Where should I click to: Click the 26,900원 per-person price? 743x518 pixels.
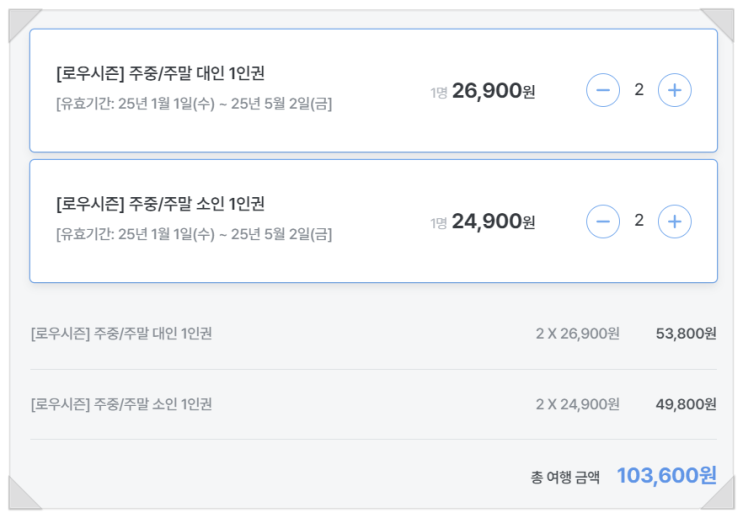pyautogui.click(x=493, y=92)
